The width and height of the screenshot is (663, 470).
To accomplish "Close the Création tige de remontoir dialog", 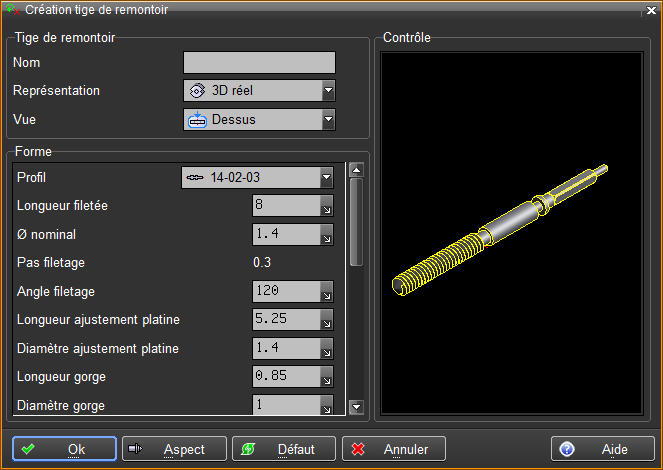I will (x=651, y=10).
